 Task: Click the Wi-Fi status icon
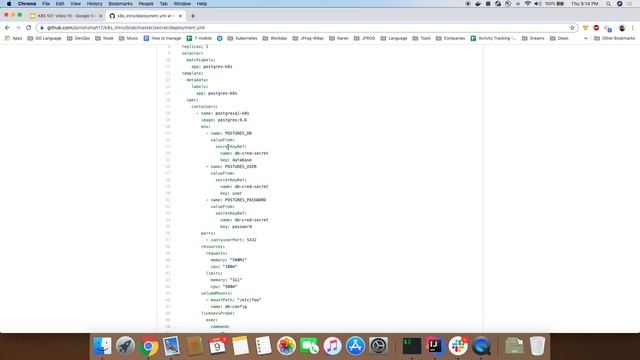528,4
